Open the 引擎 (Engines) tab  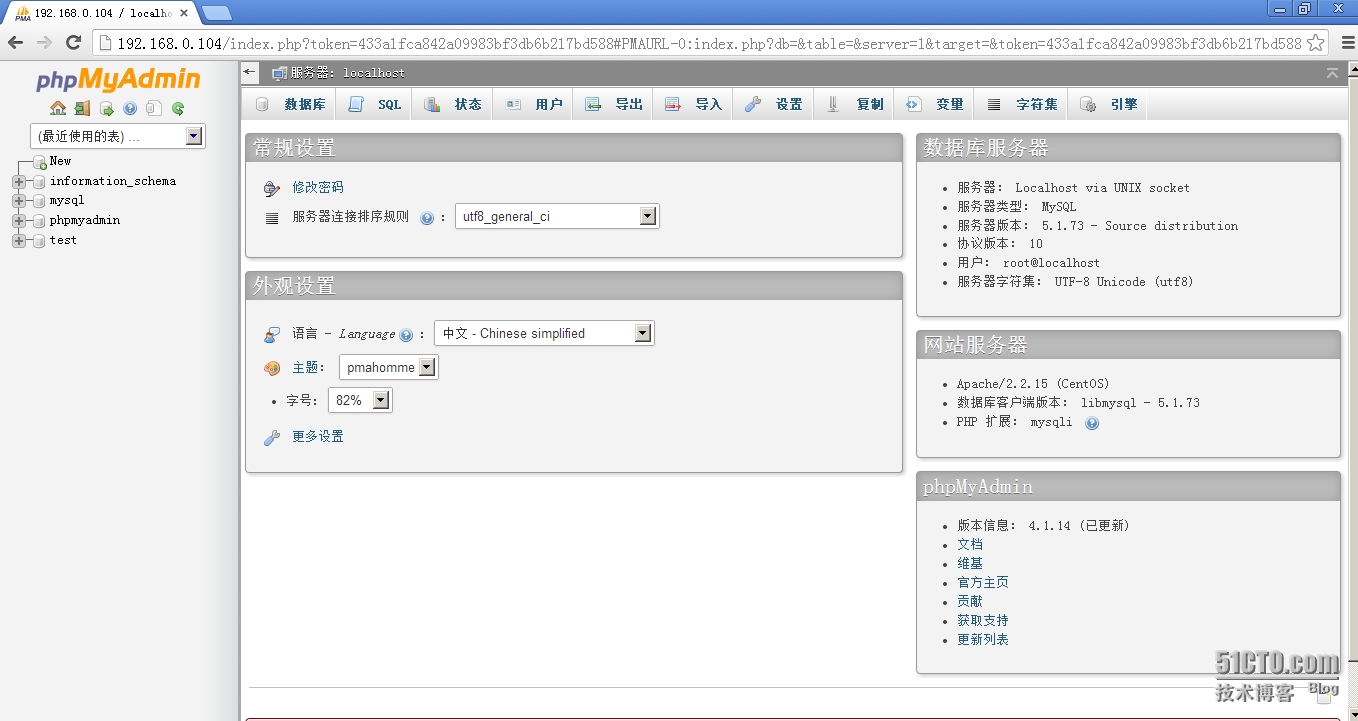pyautogui.click(x=1108, y=104)
